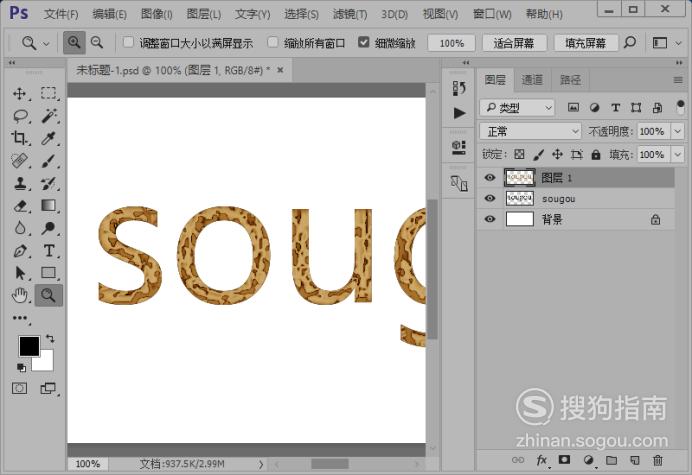Screen dimensions: 692x475
Task: Choose Zoom In mode in options bar
Action: click(x=74, y=43)
